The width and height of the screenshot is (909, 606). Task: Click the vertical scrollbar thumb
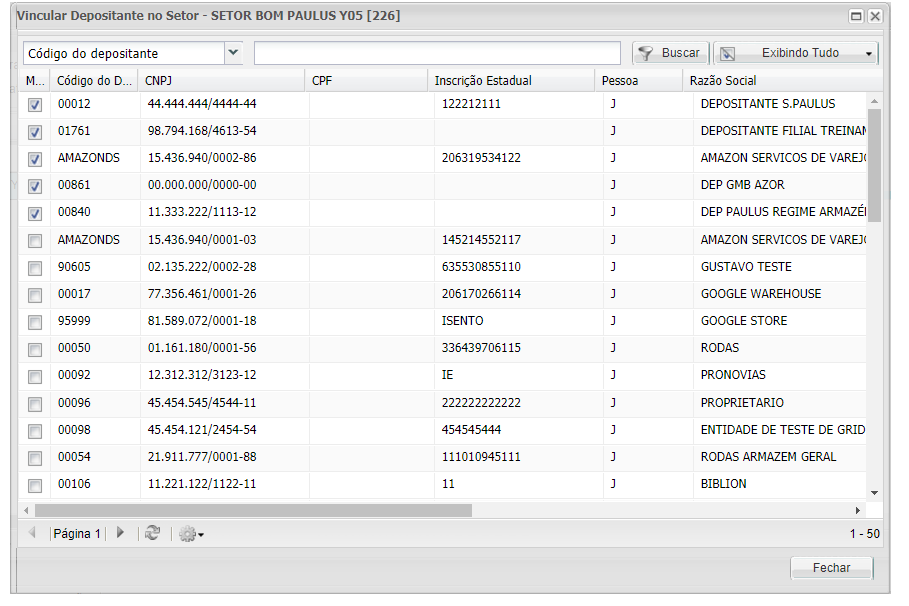coord(874,165)
